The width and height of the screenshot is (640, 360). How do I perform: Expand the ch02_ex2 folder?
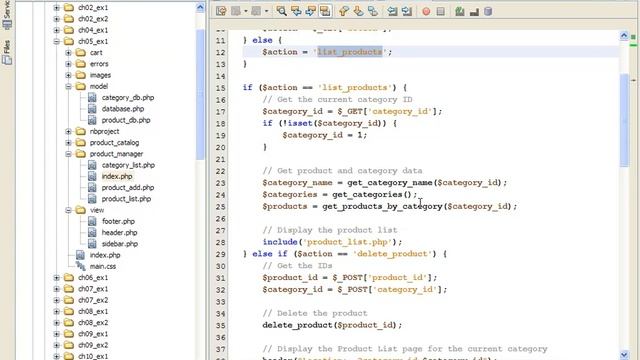tap(57, 19)
